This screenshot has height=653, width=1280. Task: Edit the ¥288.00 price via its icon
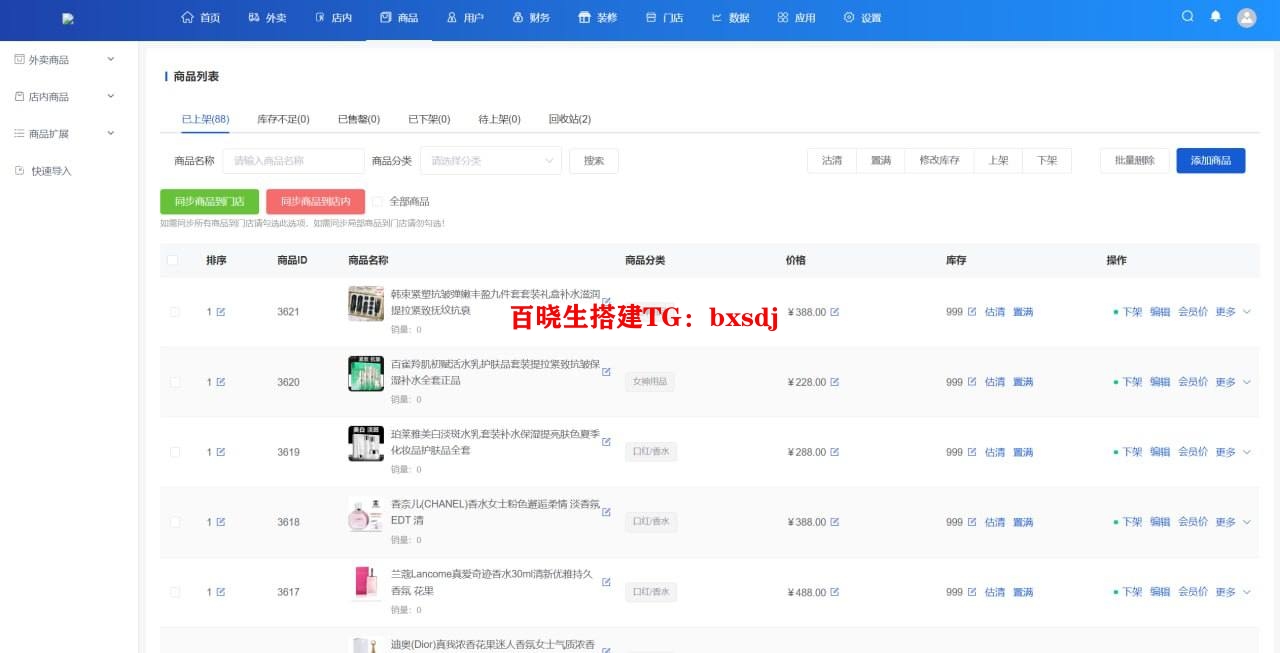(835, 452)
